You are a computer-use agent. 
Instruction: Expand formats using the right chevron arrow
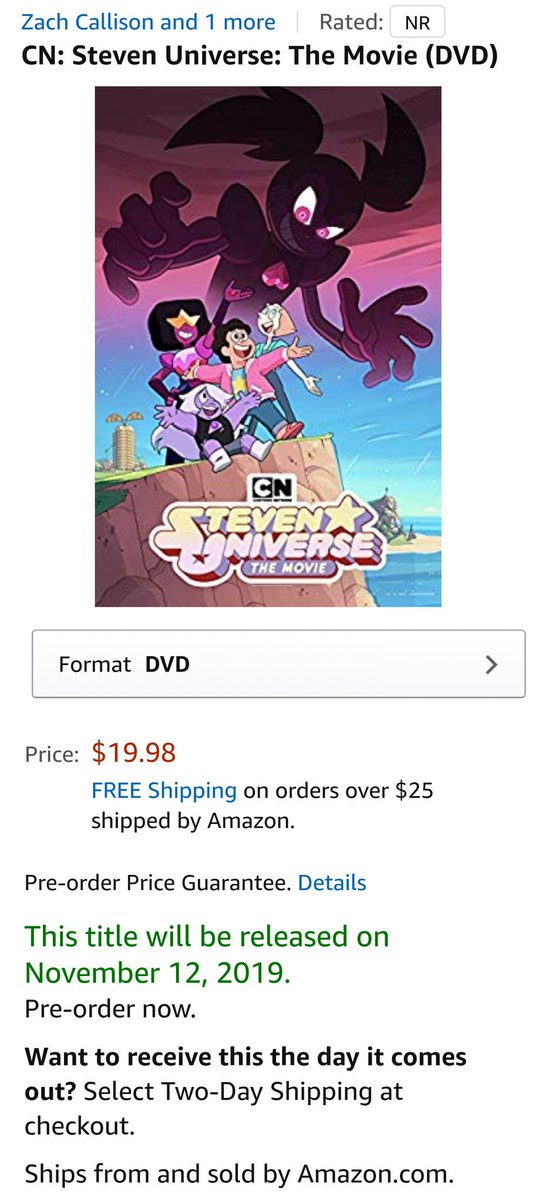pyautogui.click(x=490, y=664)
